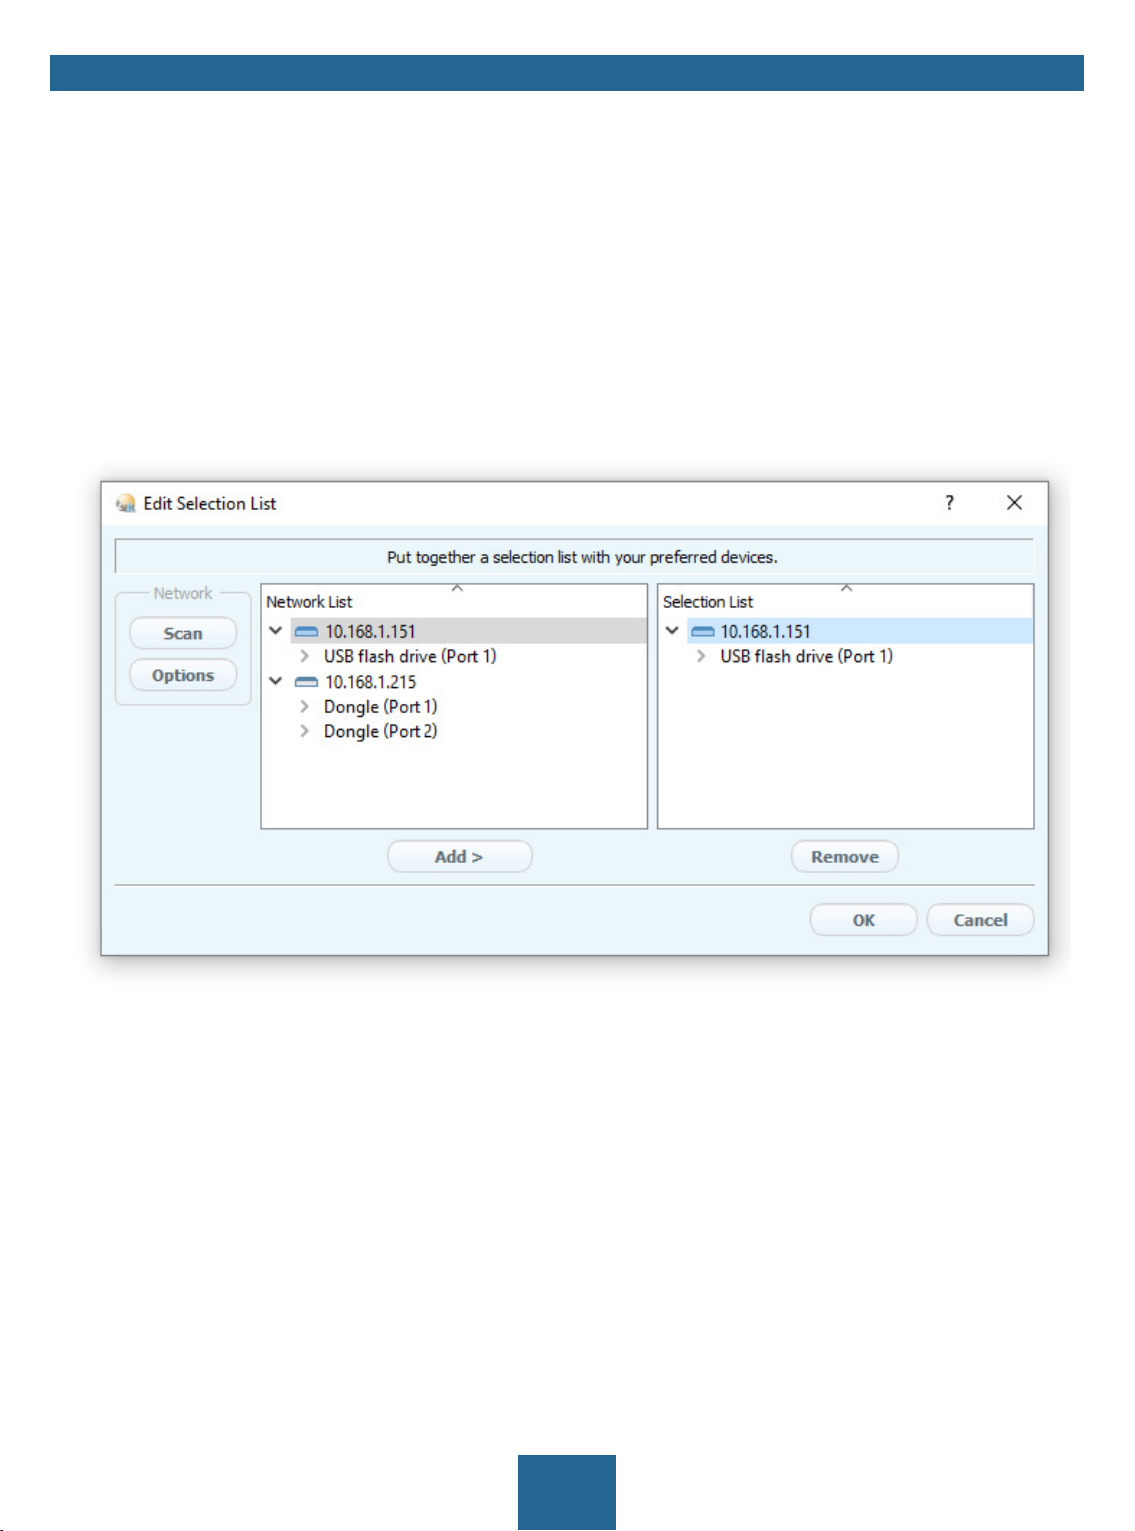Collapse 10.168.1.151 in Network List
This screenshot has height=1531, width=1135.
click(275, 631)
